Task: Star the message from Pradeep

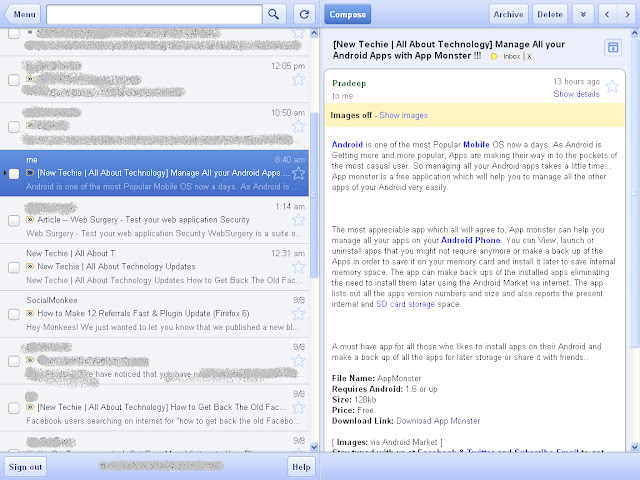Action: [x=612, y=87]
